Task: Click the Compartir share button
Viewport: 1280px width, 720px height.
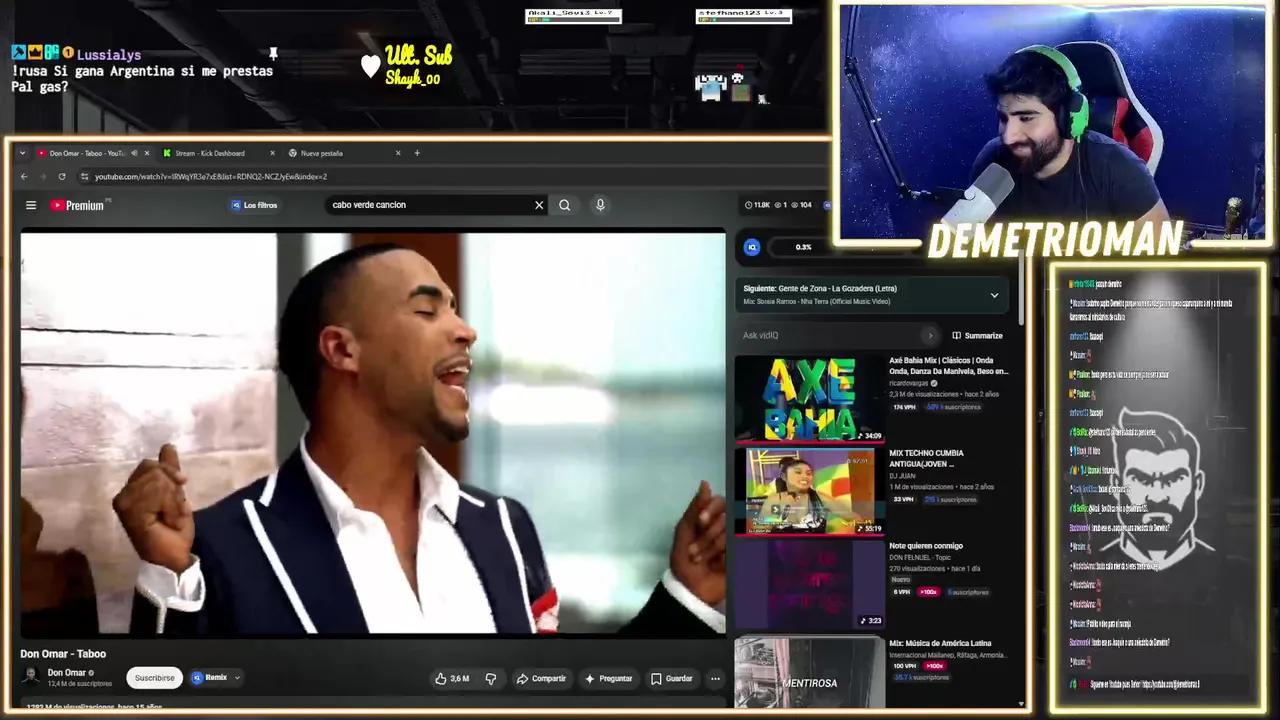Action: [x=541, y=678]
